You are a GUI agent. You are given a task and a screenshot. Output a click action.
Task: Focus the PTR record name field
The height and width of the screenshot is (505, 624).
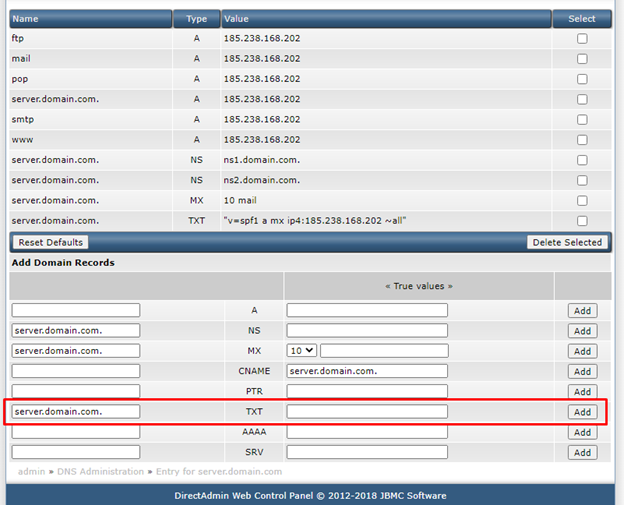coord(76,391)
